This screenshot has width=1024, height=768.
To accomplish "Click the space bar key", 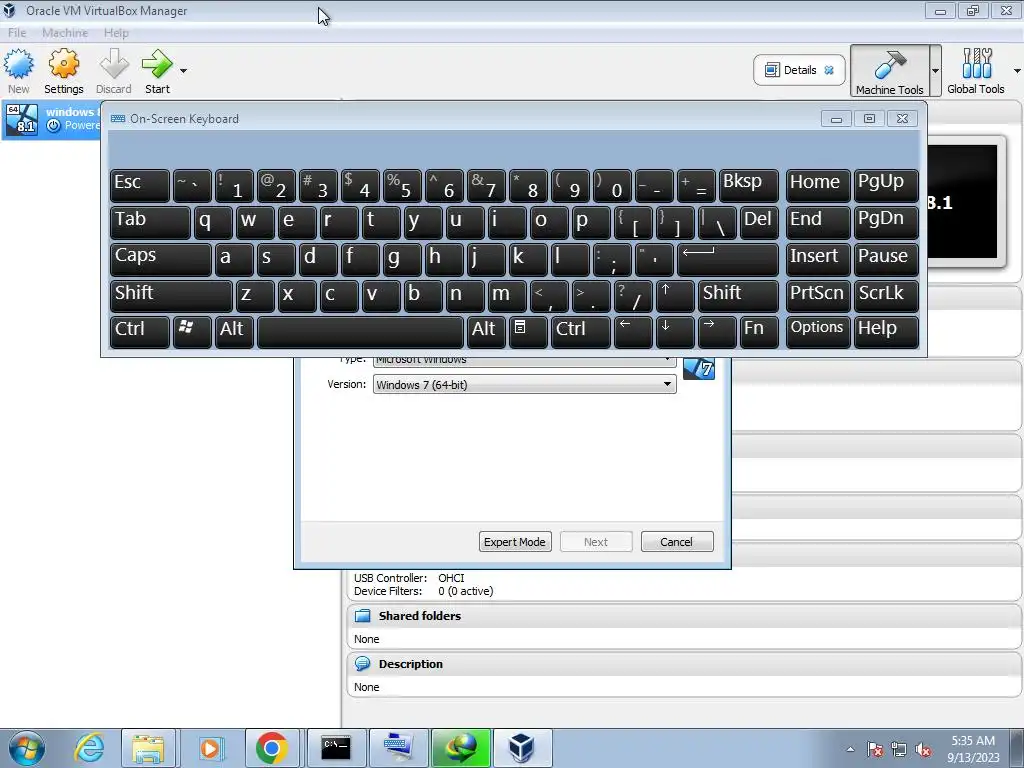I will 360,332.
